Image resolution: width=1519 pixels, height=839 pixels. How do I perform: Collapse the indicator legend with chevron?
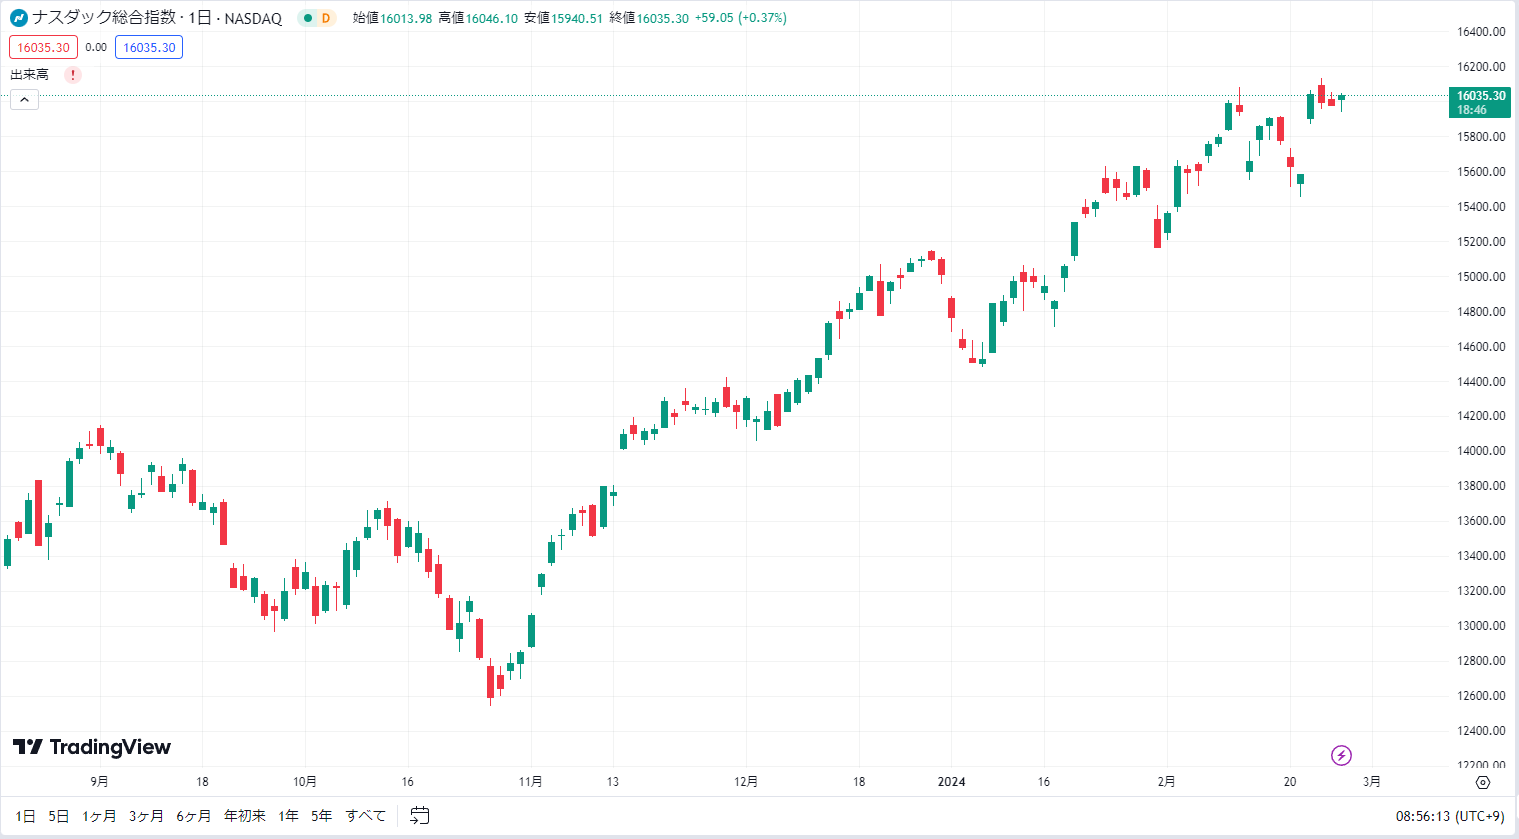pos(25,99)
